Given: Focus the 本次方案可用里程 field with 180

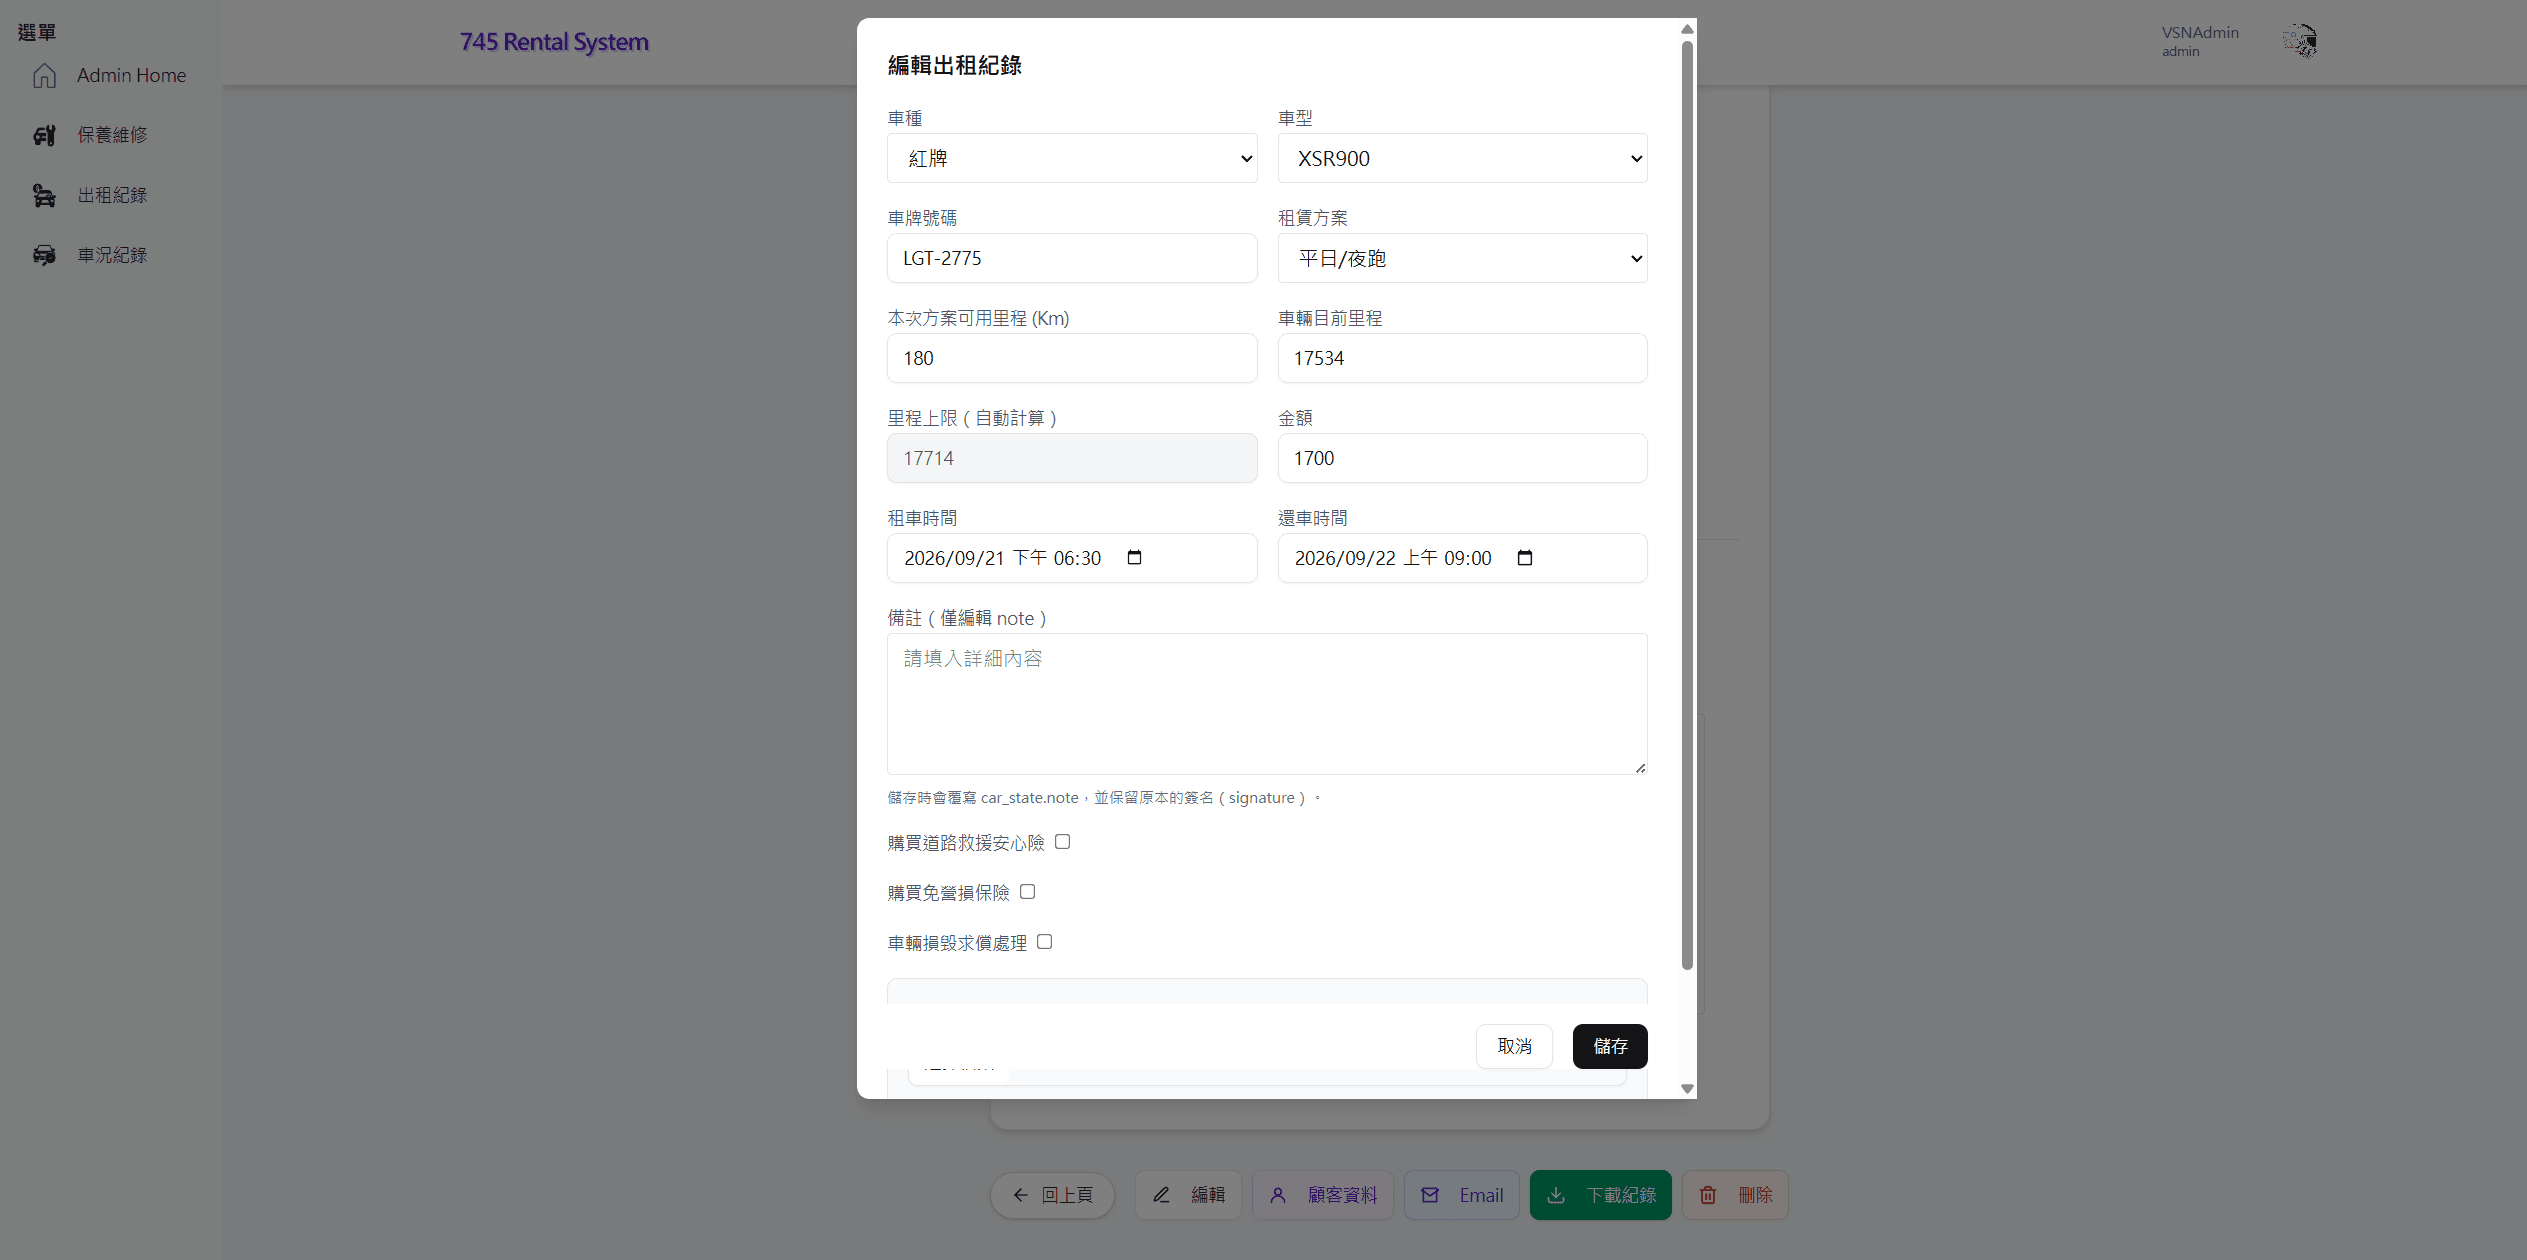Looking at the screenshot, I should pyautogui.click(x=1072, y=358).
